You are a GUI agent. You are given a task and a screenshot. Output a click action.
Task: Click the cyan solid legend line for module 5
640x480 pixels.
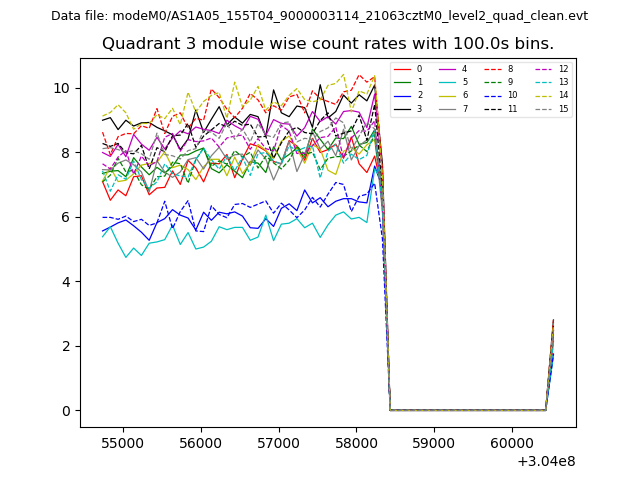449,82
